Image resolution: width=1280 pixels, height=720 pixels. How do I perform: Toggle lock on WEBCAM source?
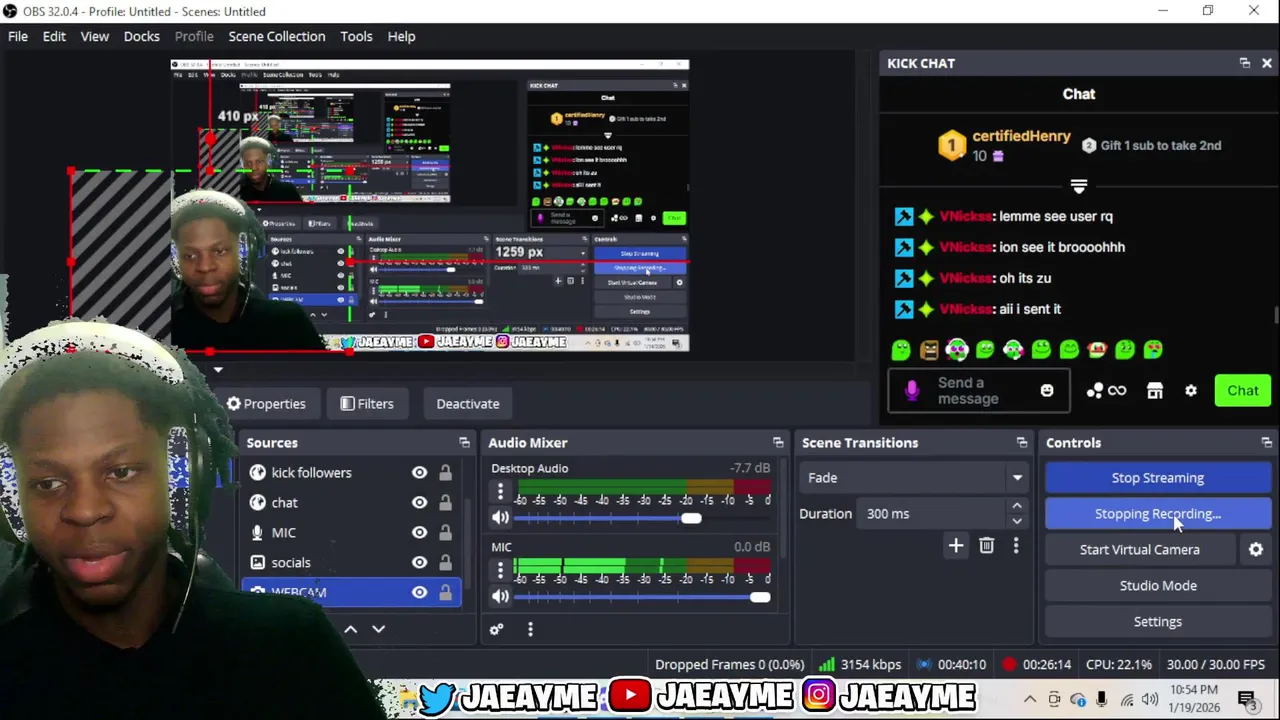point(445,593)
